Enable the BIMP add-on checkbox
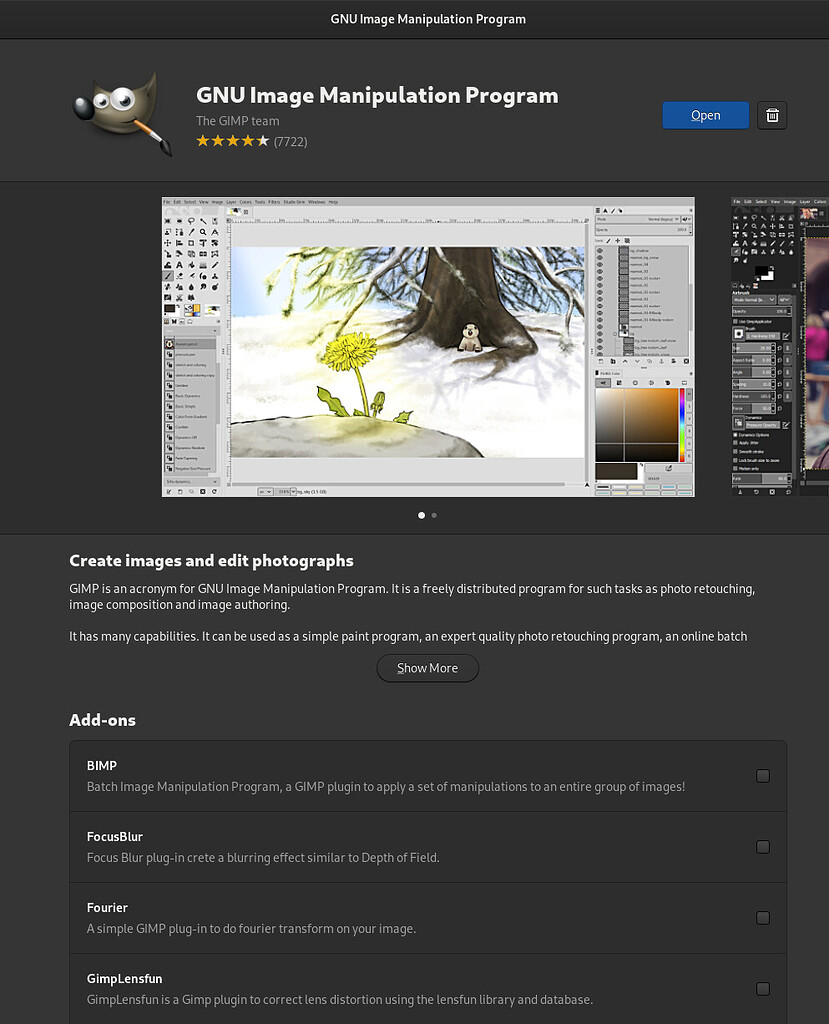The width and height of the screenshot is (829, 1024). [763, 775]
